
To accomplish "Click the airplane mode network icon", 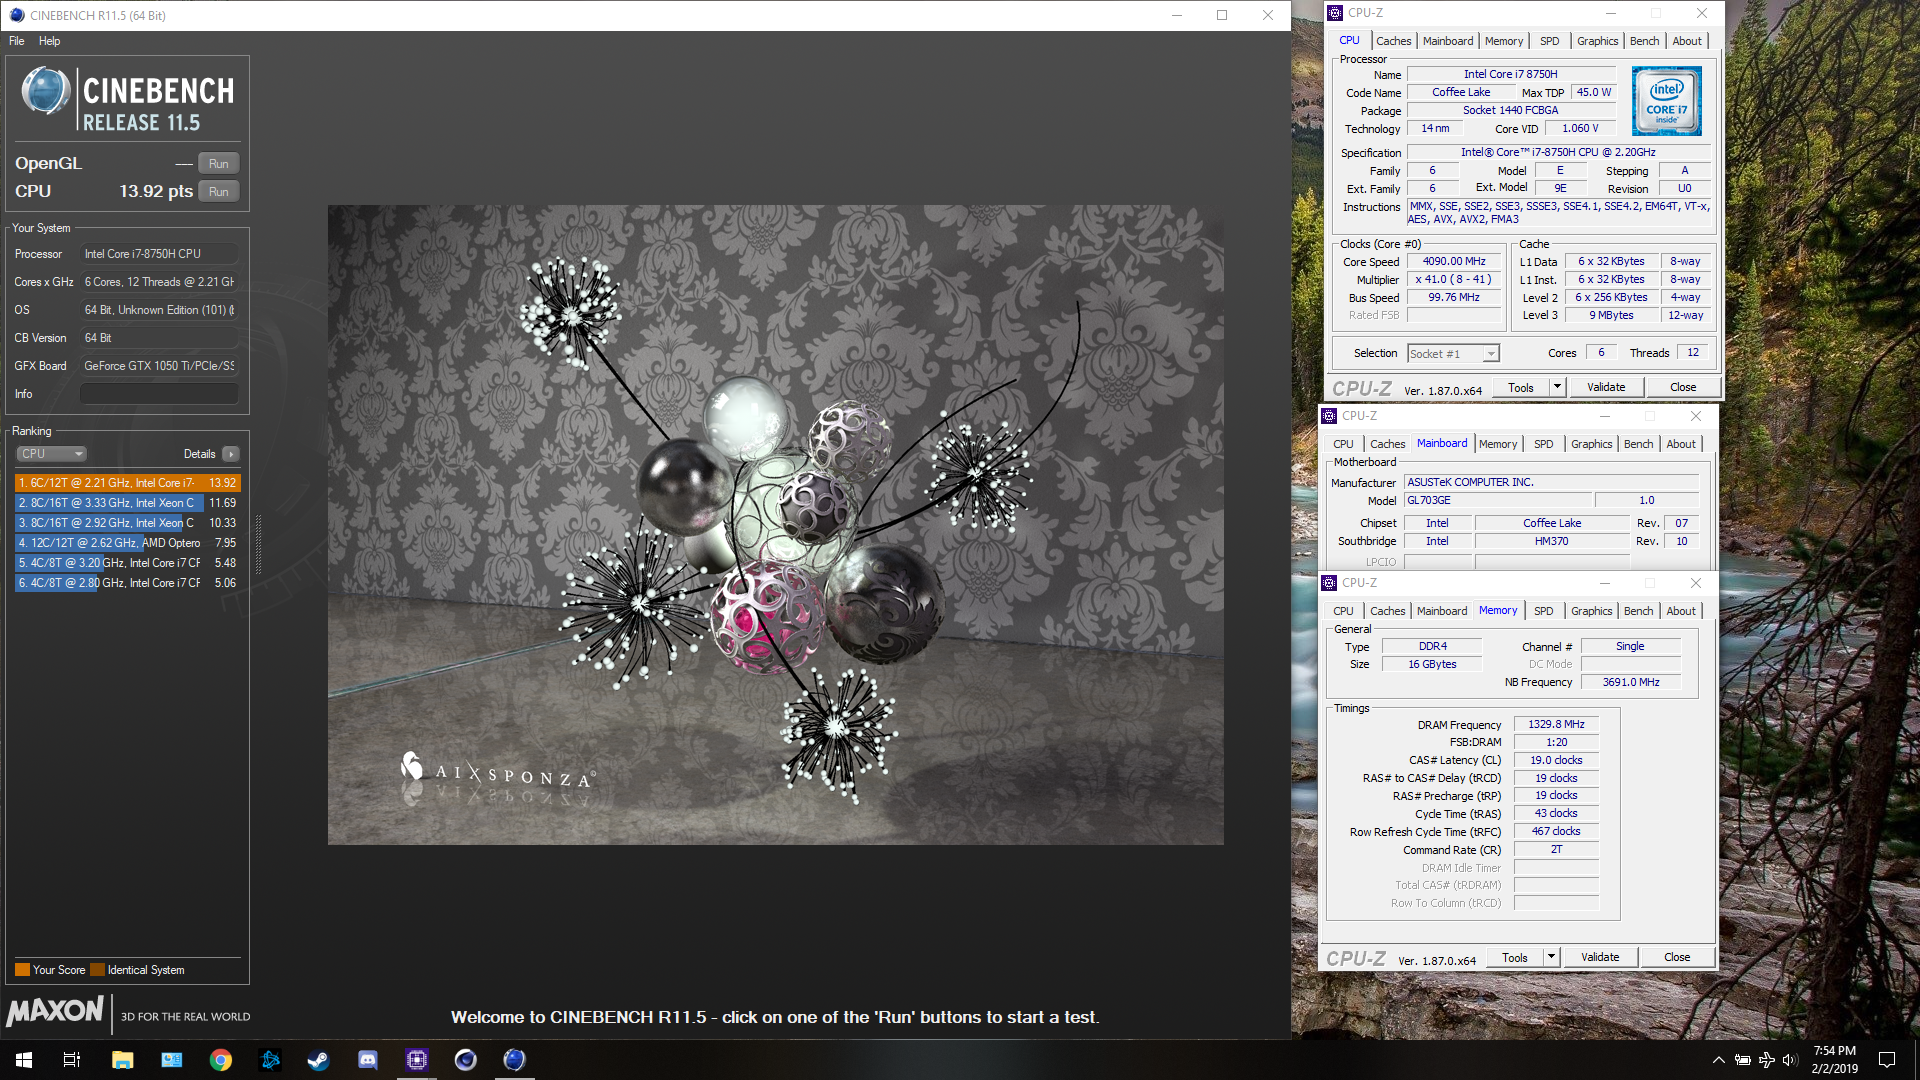I will (x=1766, y=1060).
